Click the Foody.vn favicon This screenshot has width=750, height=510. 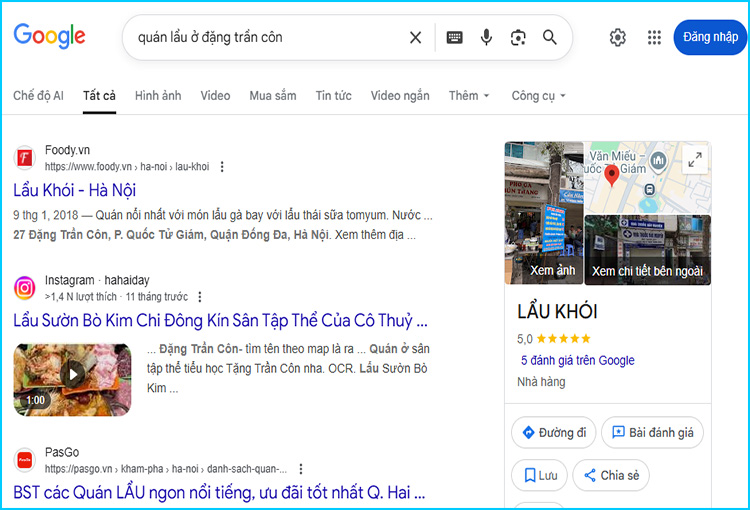pyautogui.click(x=24, y=158)
